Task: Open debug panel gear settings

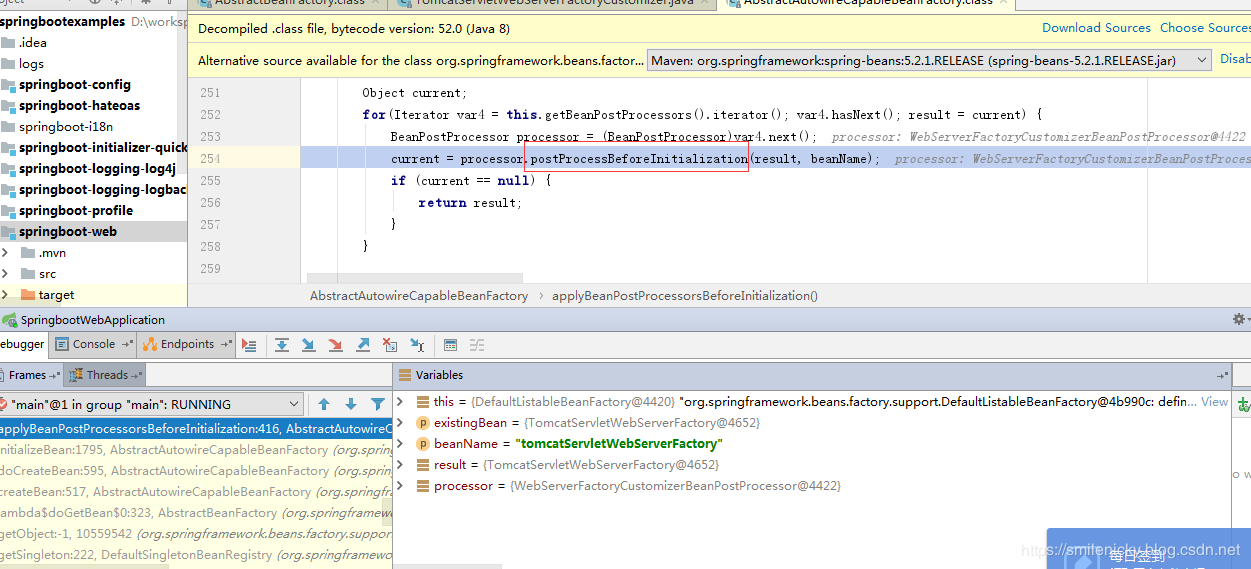Action: pyautogui.click(x=1240, y=320)
